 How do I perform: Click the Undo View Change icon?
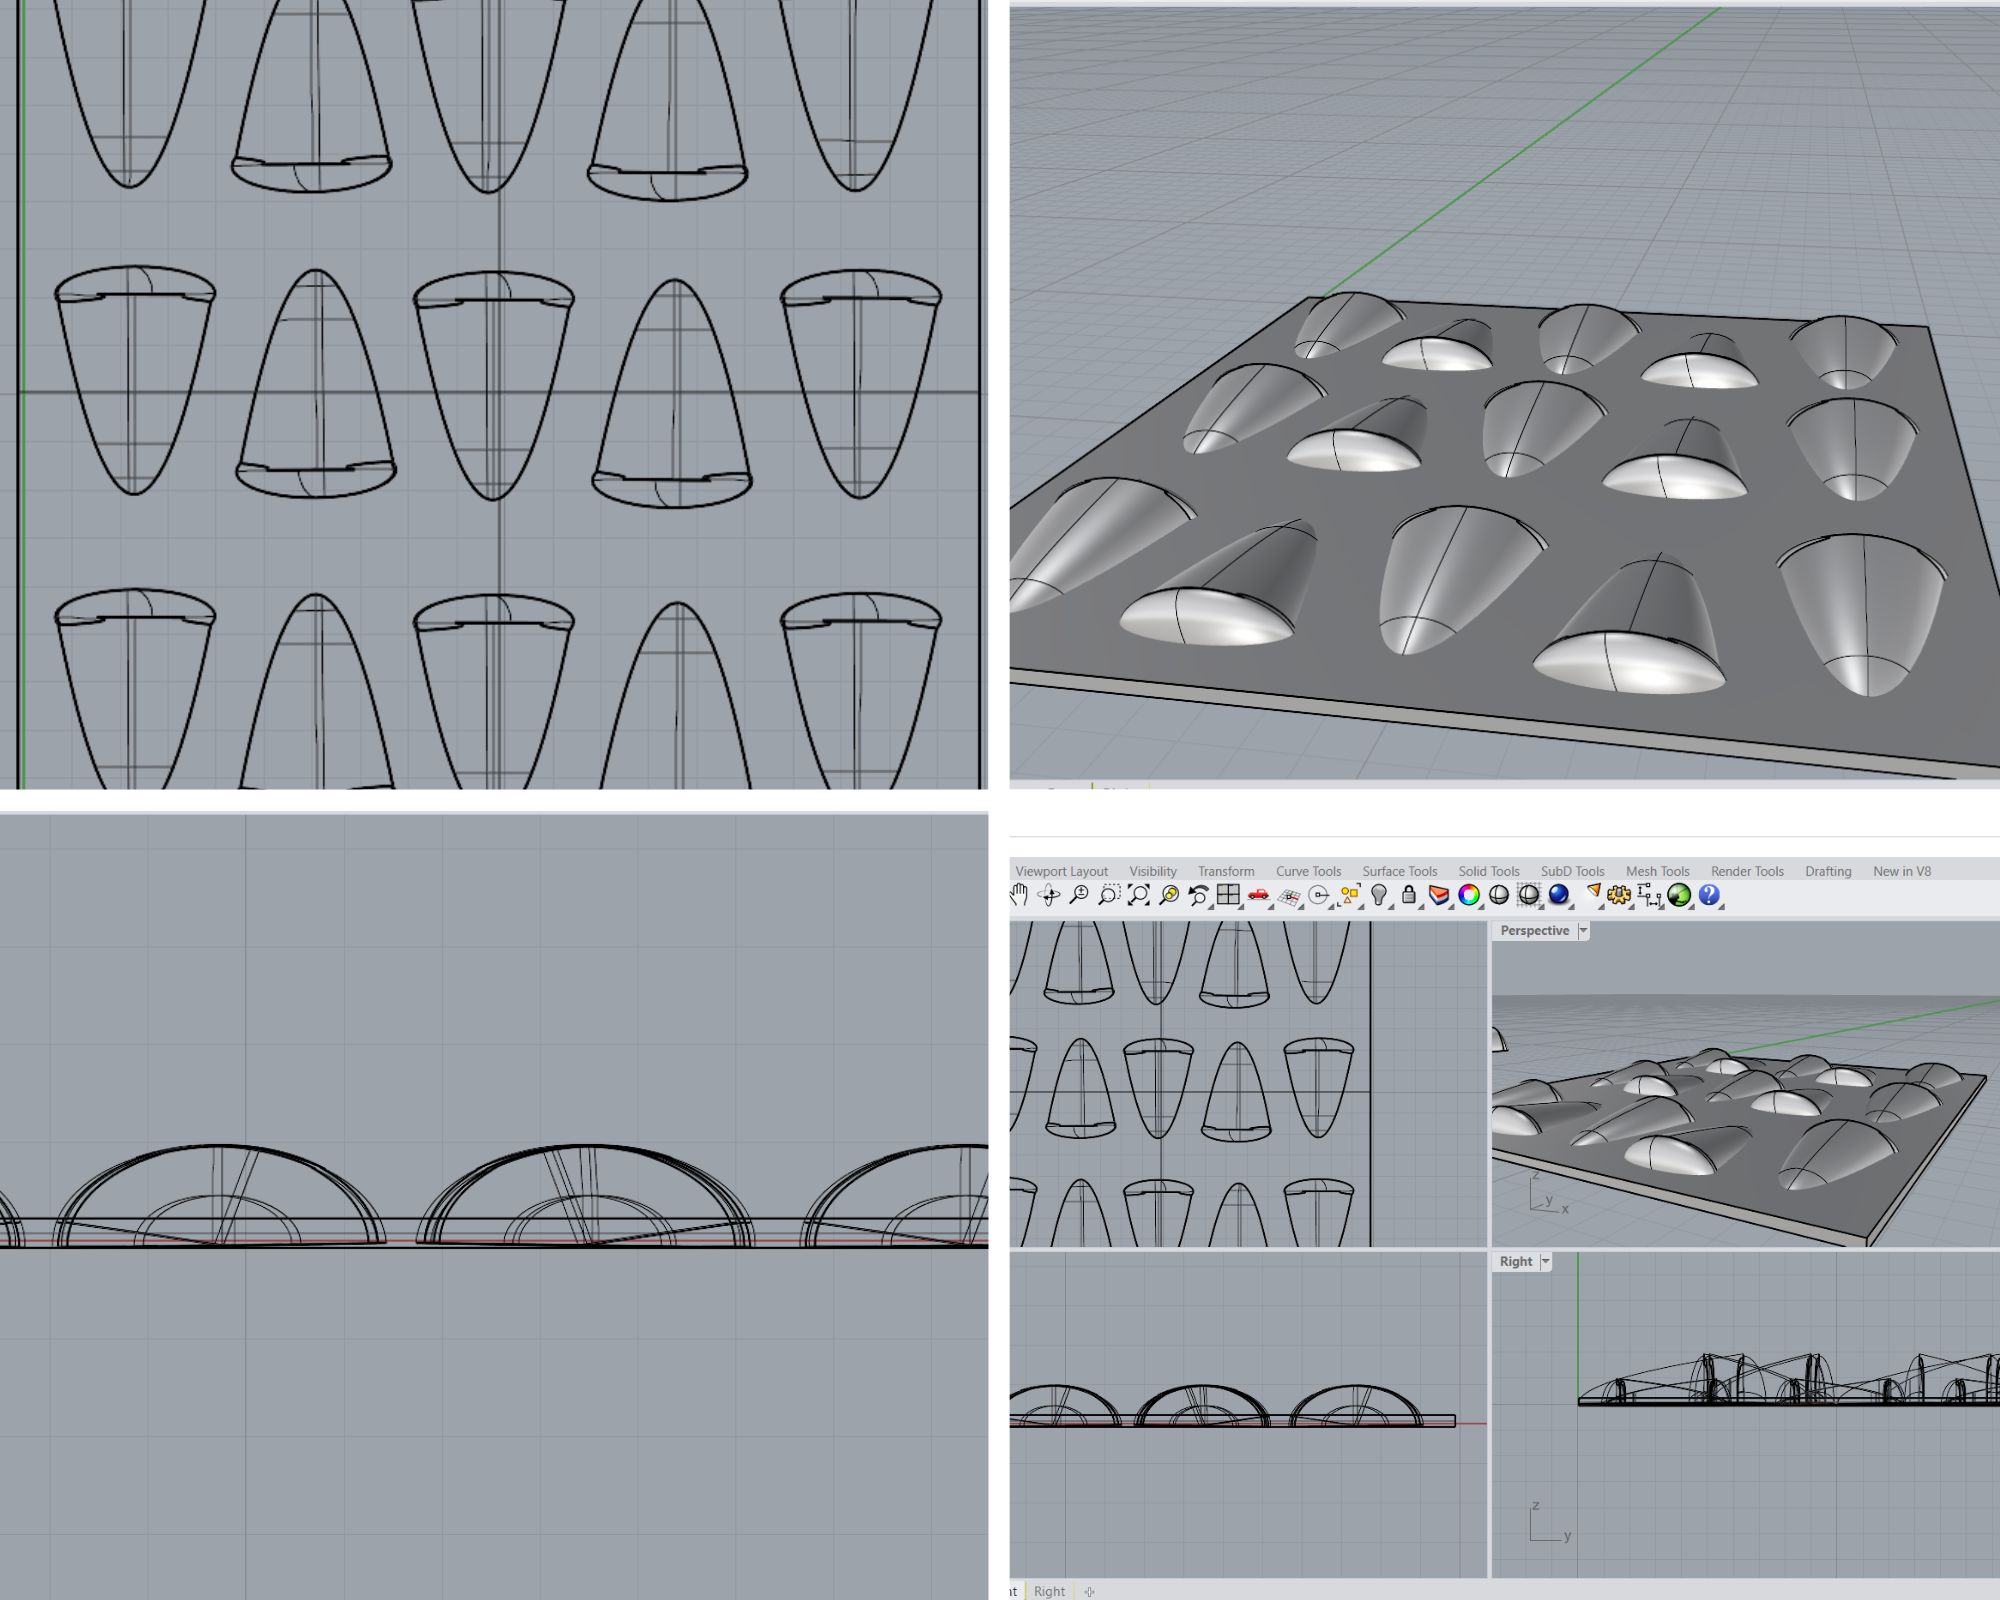pos(1198,895)
